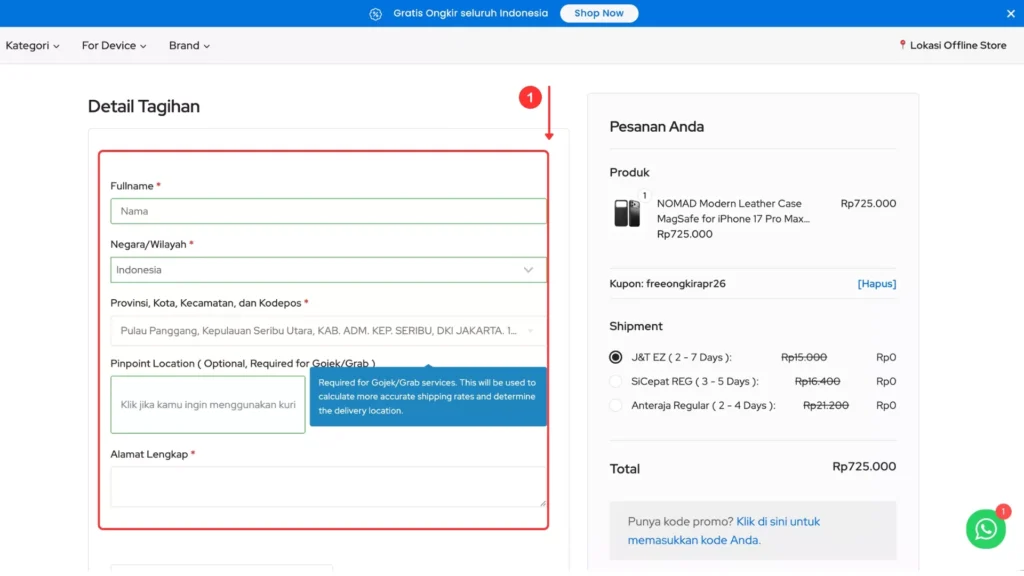This screenshot has height=576, width=1024.
Task: Select J&T EZ shipping option
Action: [615, 357]
